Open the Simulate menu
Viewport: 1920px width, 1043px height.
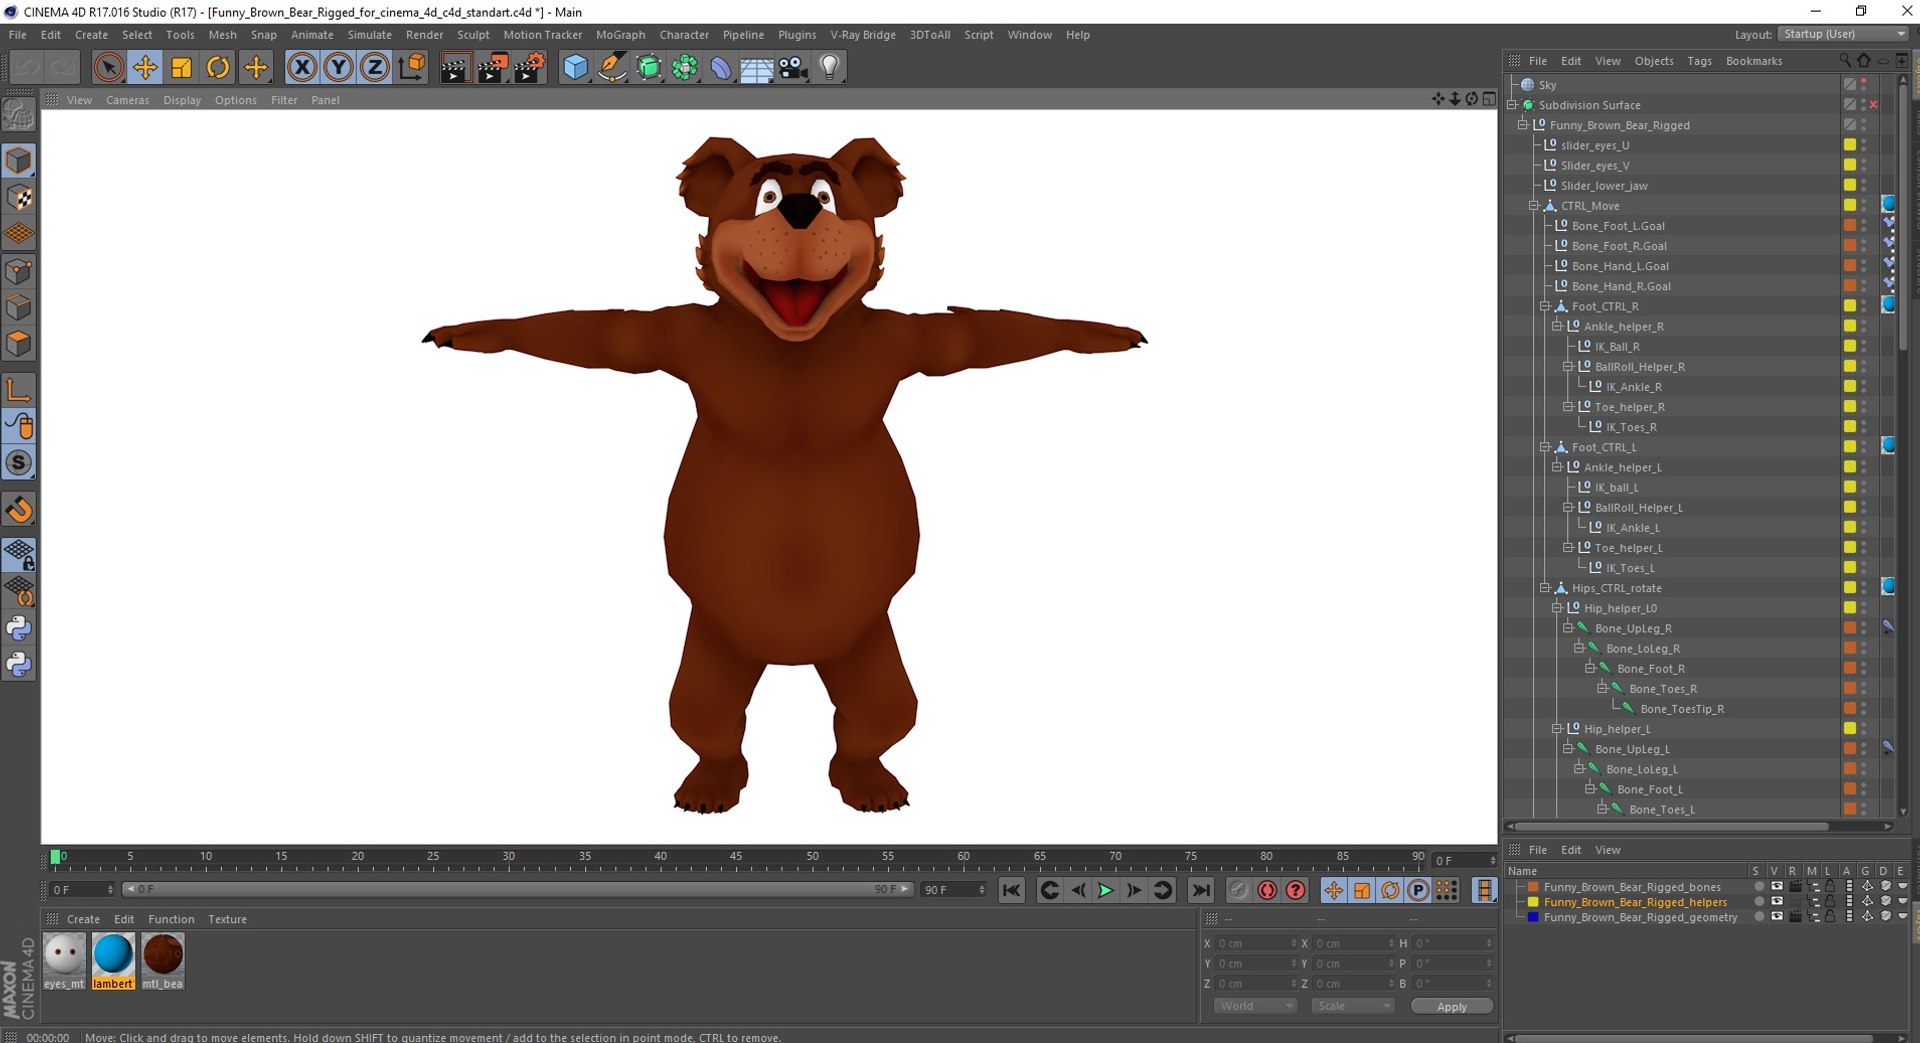pyautogui.click(x=369, y=35)
